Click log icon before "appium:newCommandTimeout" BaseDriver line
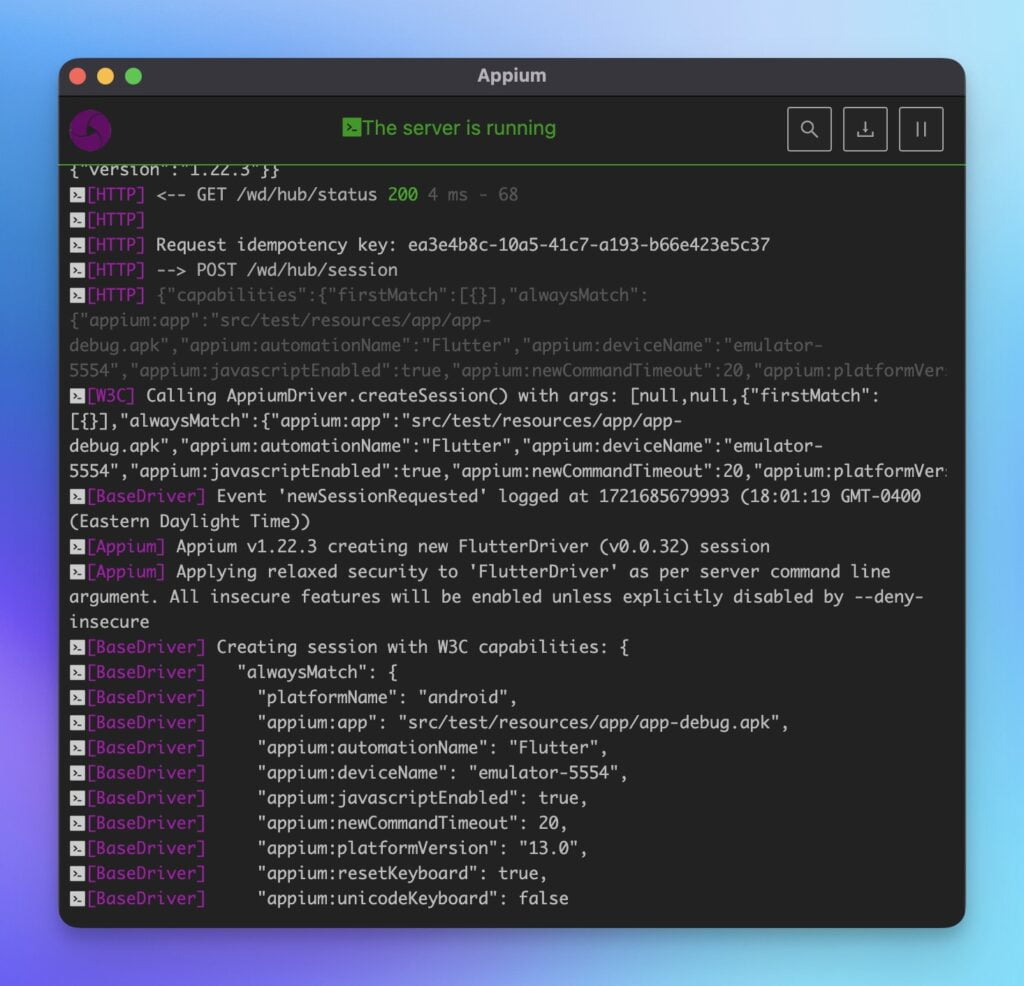Screen dimensions: 1024x986 click(x=77, y=823)
